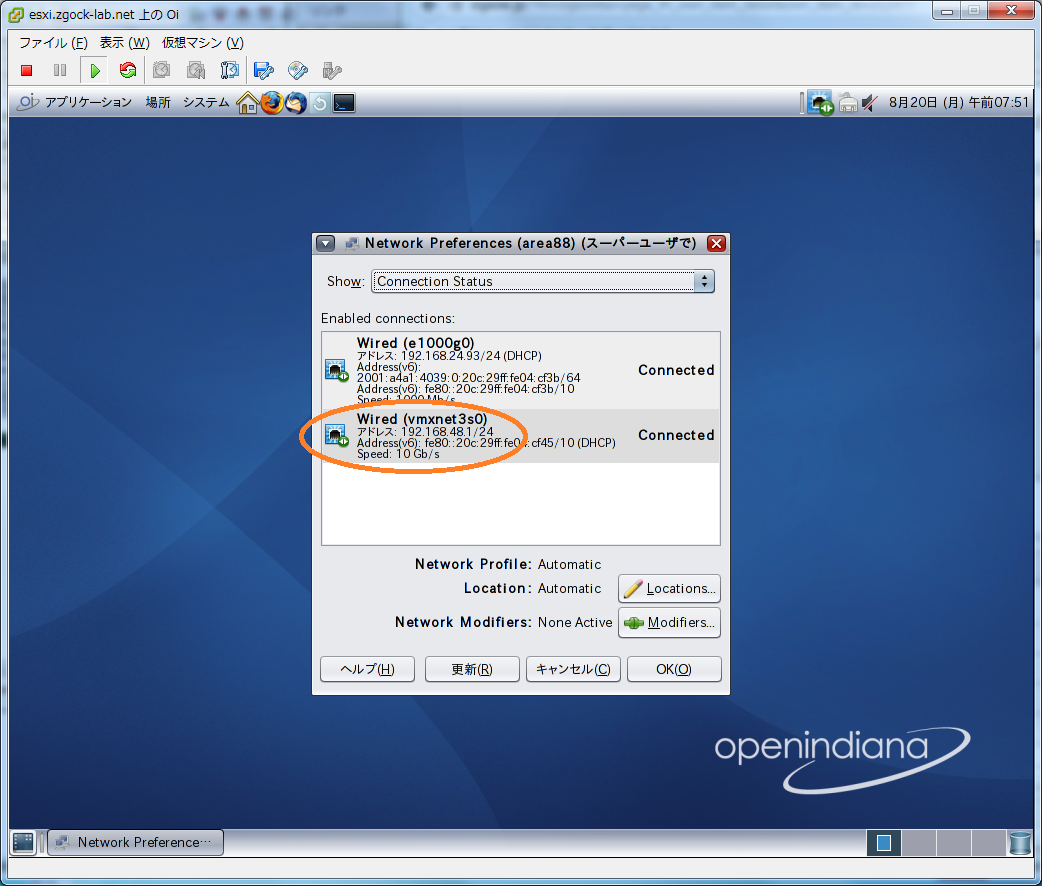The width and height of the screenshot is (1042, 886).
Task: Click the muted volume tray icon
Action: [871, 103]
